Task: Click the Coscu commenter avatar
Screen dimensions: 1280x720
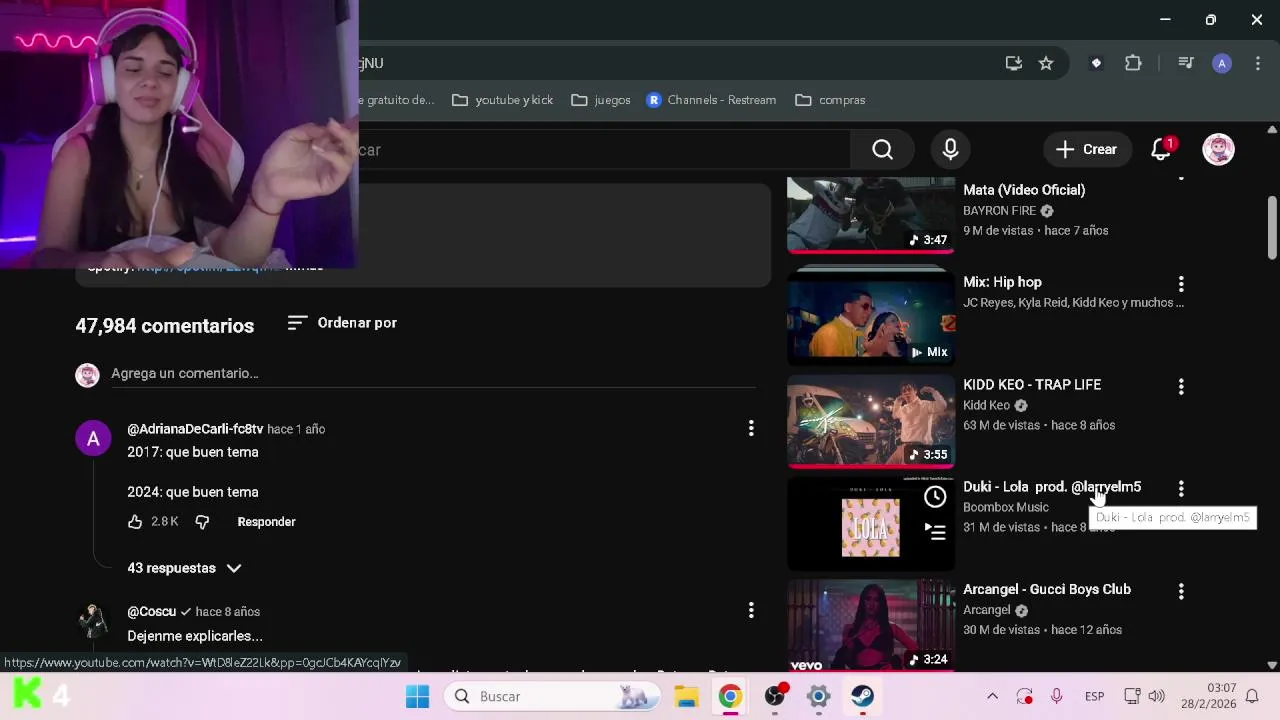Action: click(x=93, y=620)
